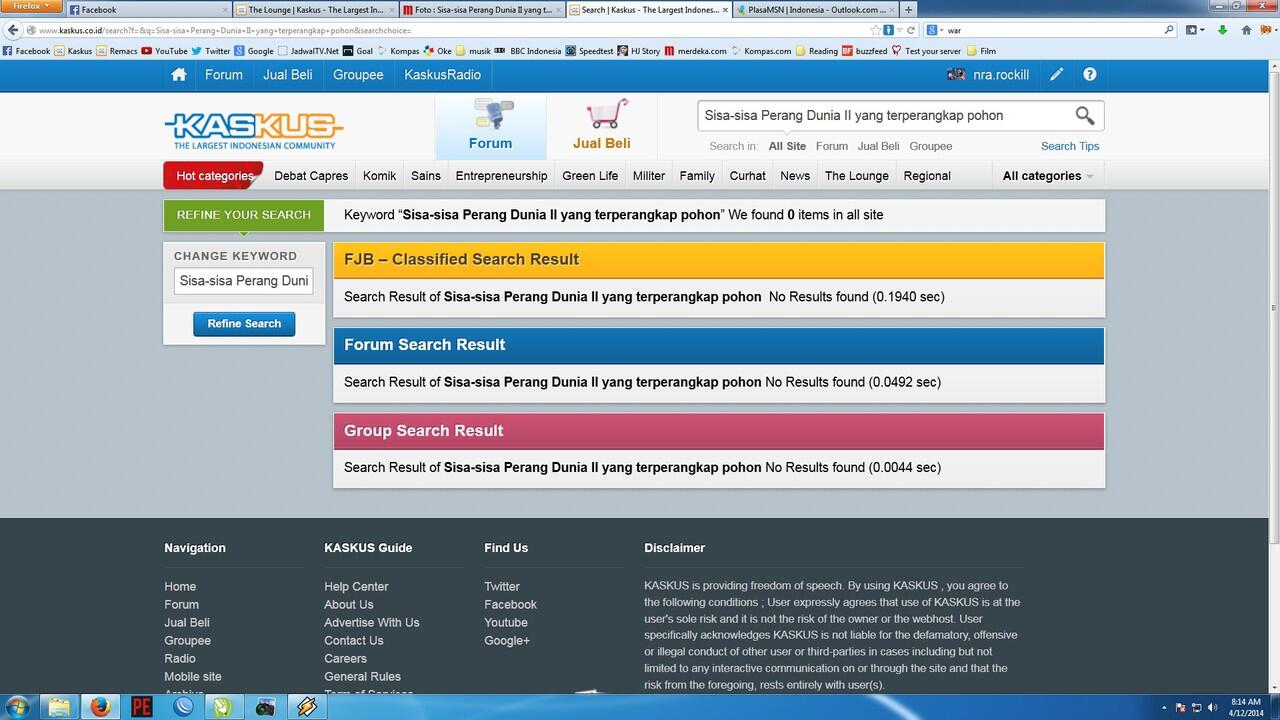The width and height of the screenshot is (1280, 720).
Task: Open Militer category link
Action: click(649, 176)
